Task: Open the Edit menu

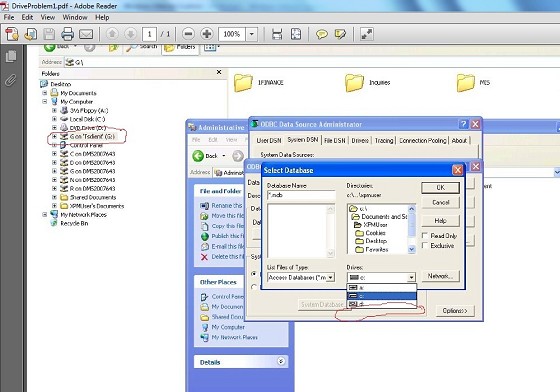Action: (x=27, y=17)
